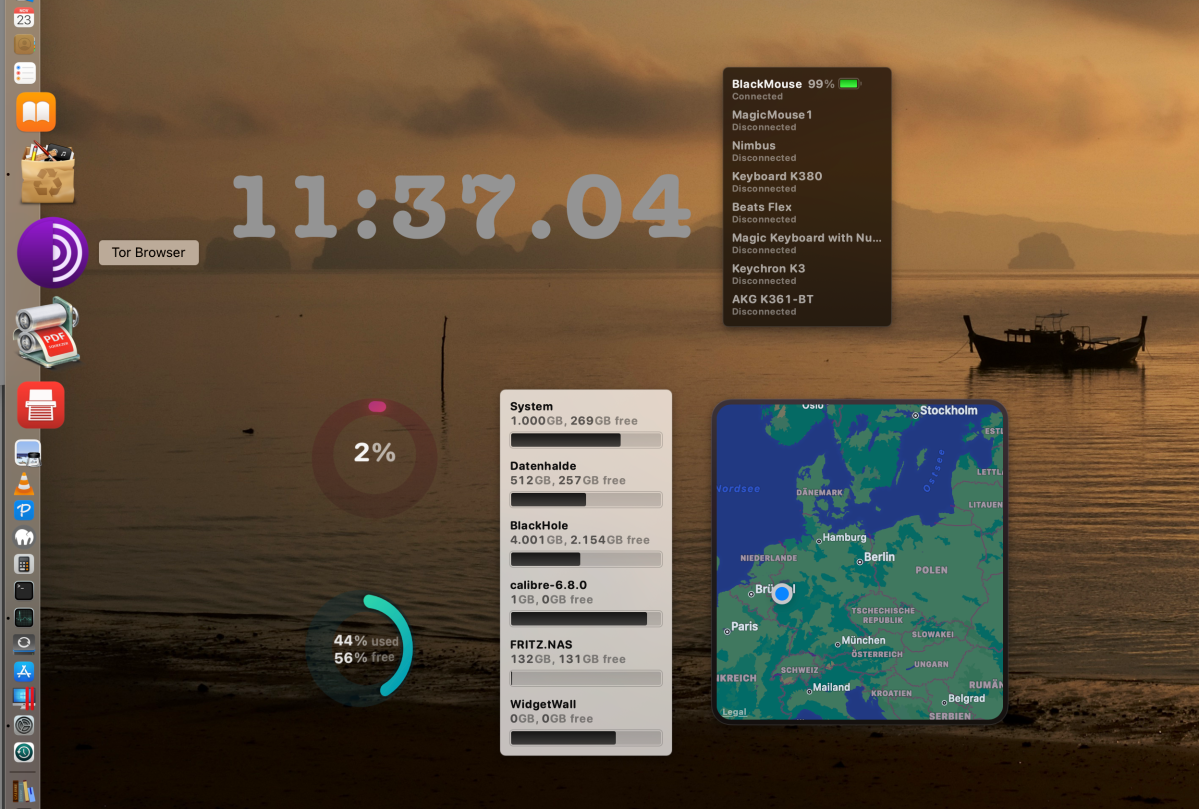Click the Tor Browser tooltip label

click(148, 252)
